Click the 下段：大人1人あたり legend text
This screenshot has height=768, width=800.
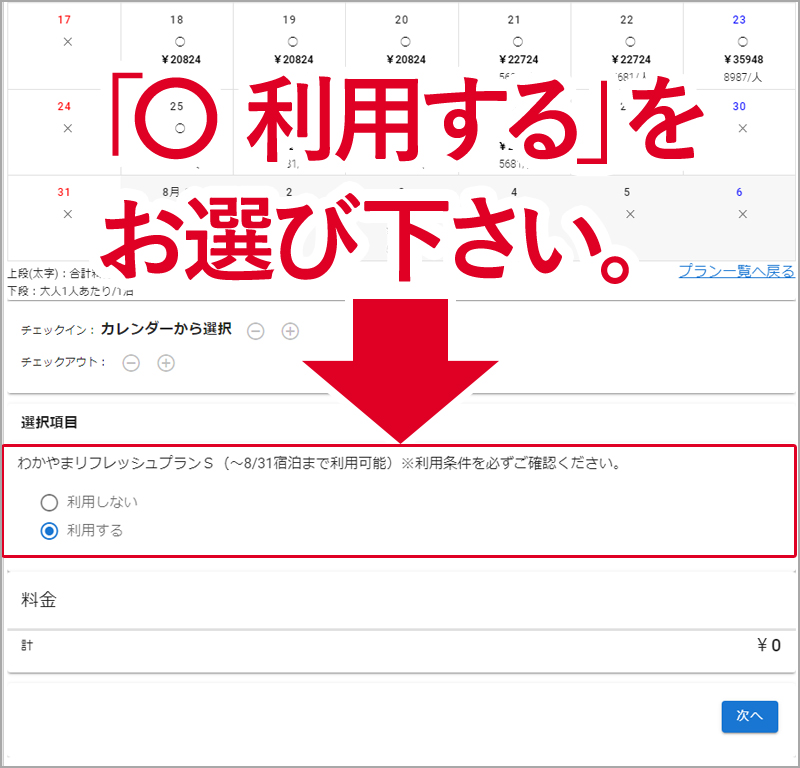click(x=70, y=291)
